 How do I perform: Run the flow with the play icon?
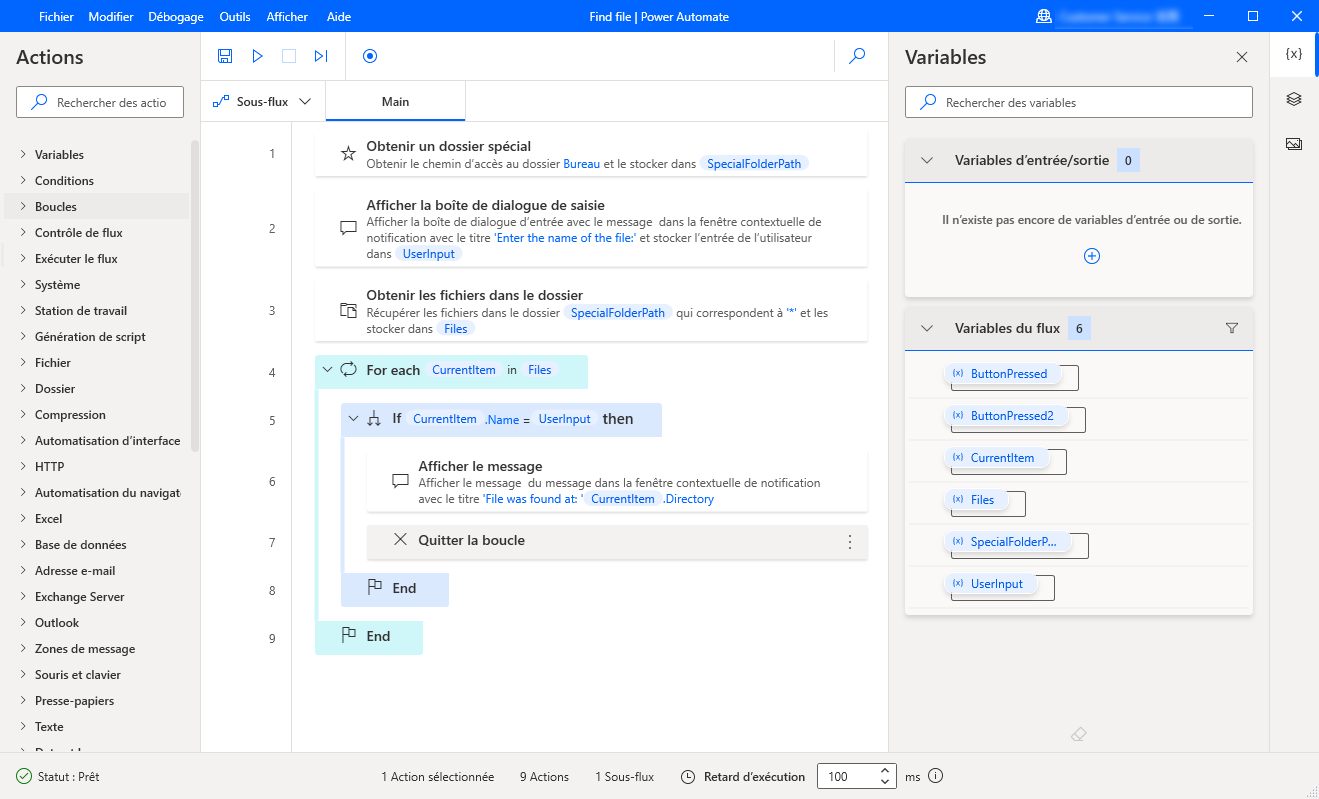[257, 56]
